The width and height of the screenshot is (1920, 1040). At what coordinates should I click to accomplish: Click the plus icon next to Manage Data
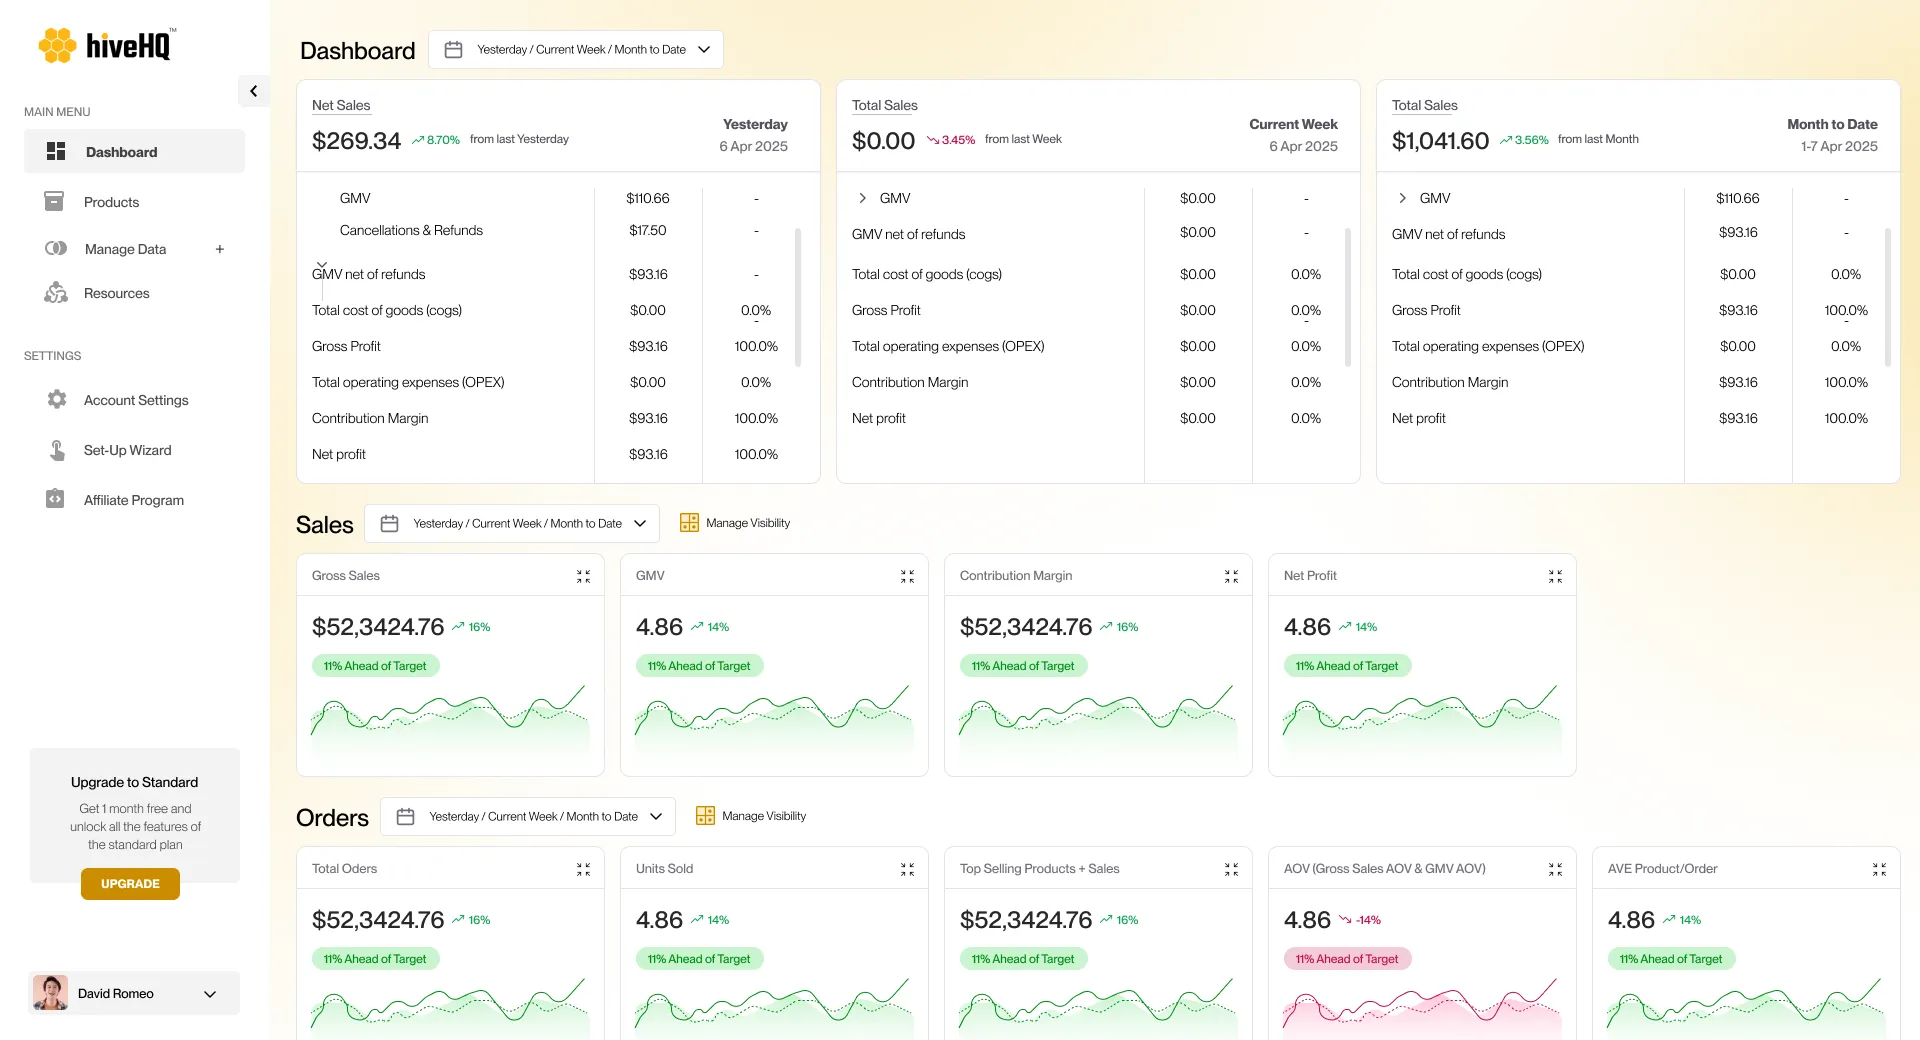coord(220,249)
